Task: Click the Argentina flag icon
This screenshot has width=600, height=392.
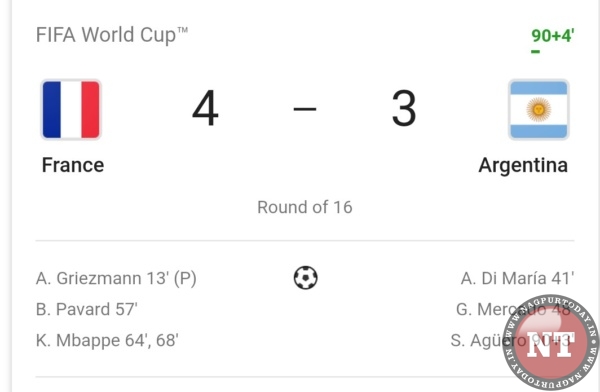Action: [539, 109]
